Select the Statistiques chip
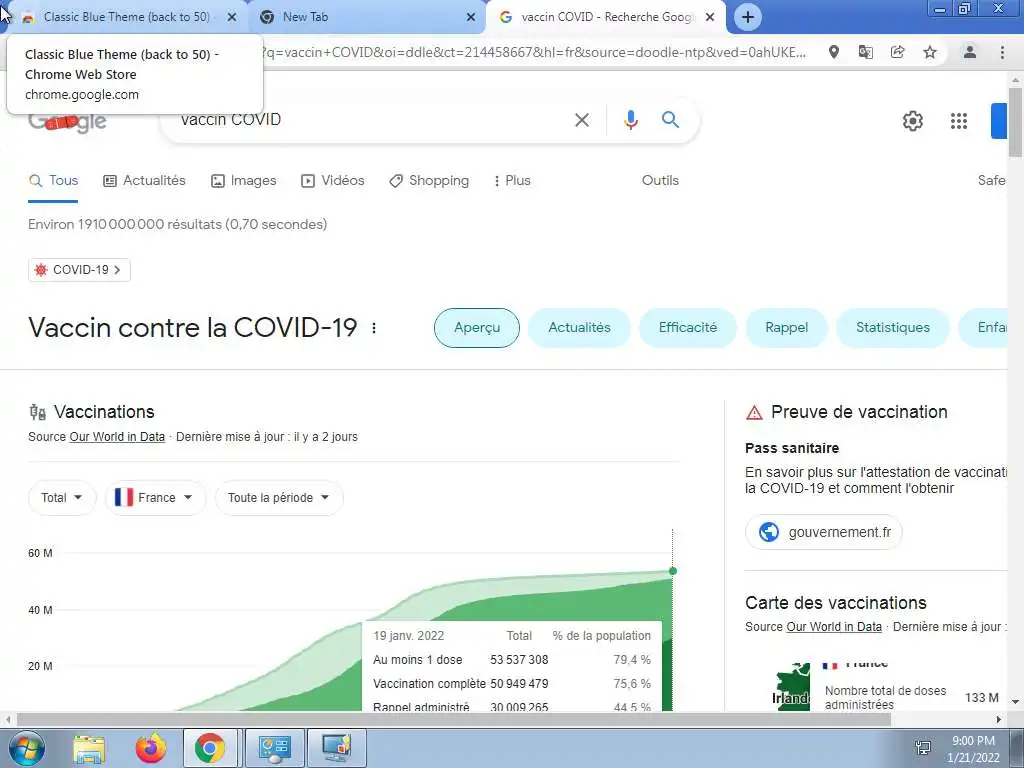This screenshot has height=768, width=1024. point(893,328)
